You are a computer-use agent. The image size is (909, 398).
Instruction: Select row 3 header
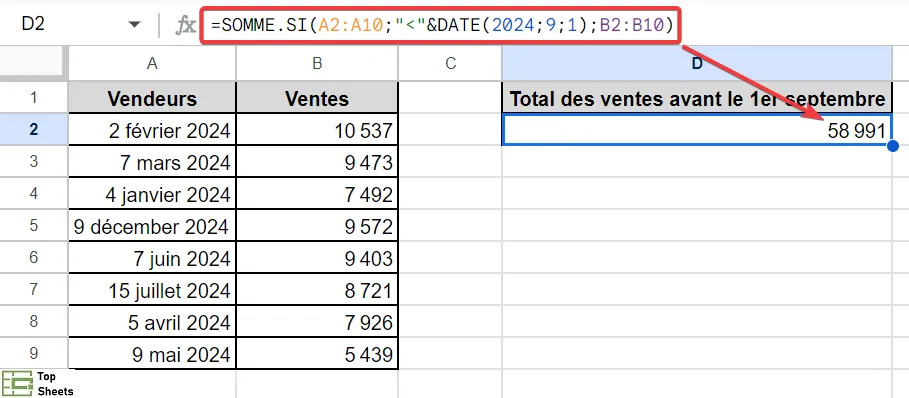[x=34, y=161]
